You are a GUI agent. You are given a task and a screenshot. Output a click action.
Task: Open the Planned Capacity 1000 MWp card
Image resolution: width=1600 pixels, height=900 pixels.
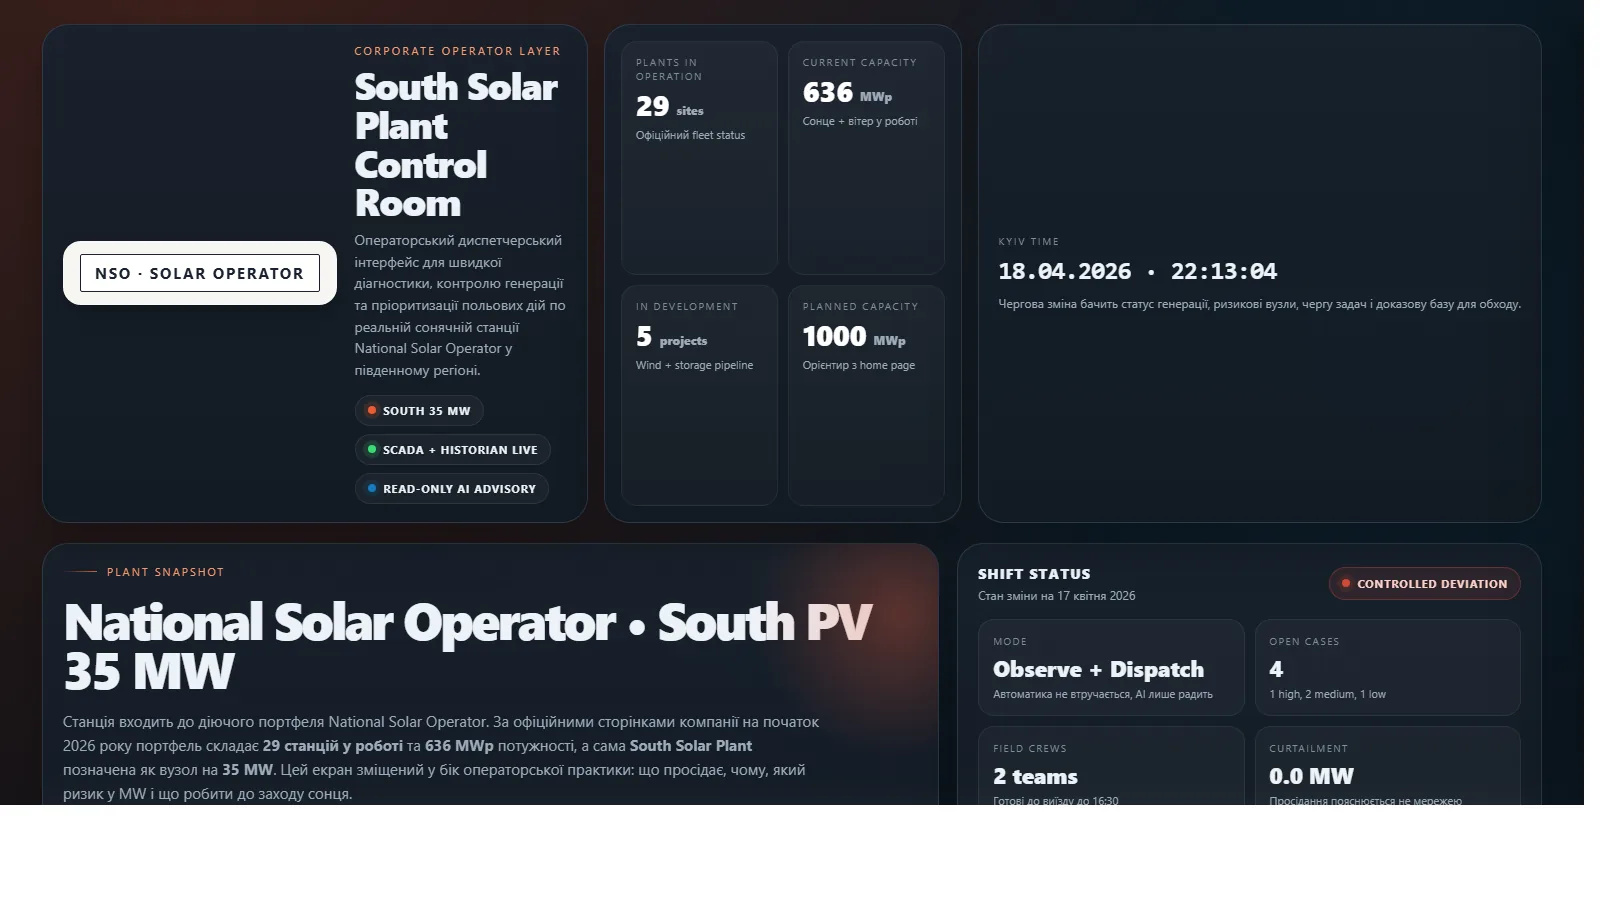866,396
